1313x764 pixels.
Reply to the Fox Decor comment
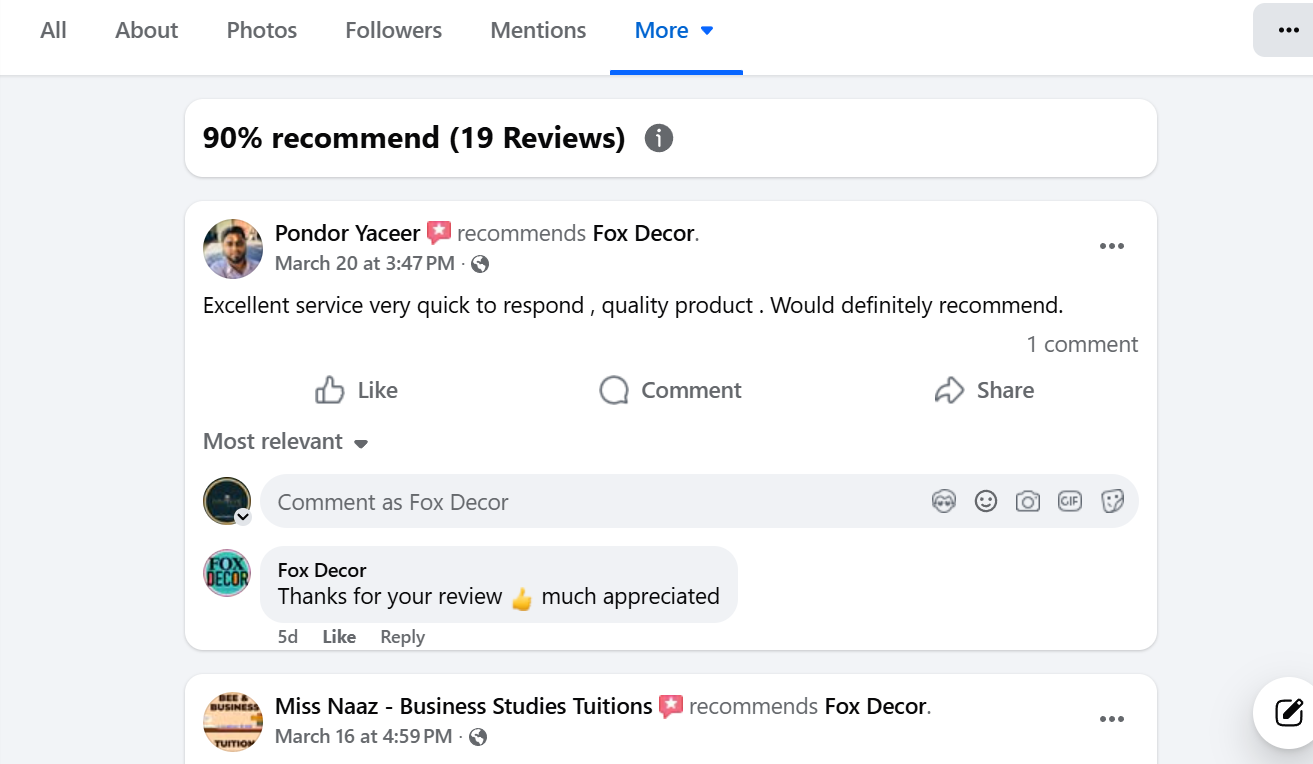pyautogui.click(x=402, y=637)
